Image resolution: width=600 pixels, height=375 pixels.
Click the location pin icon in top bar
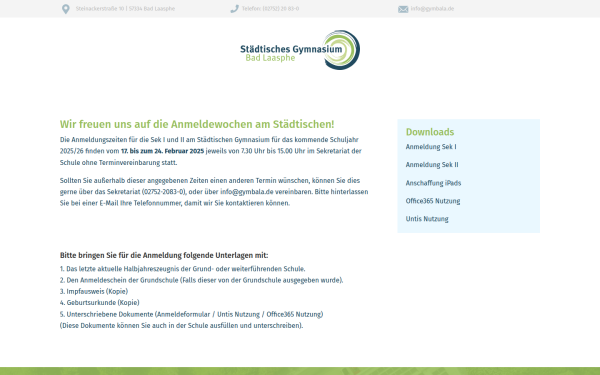coord(66,9)
